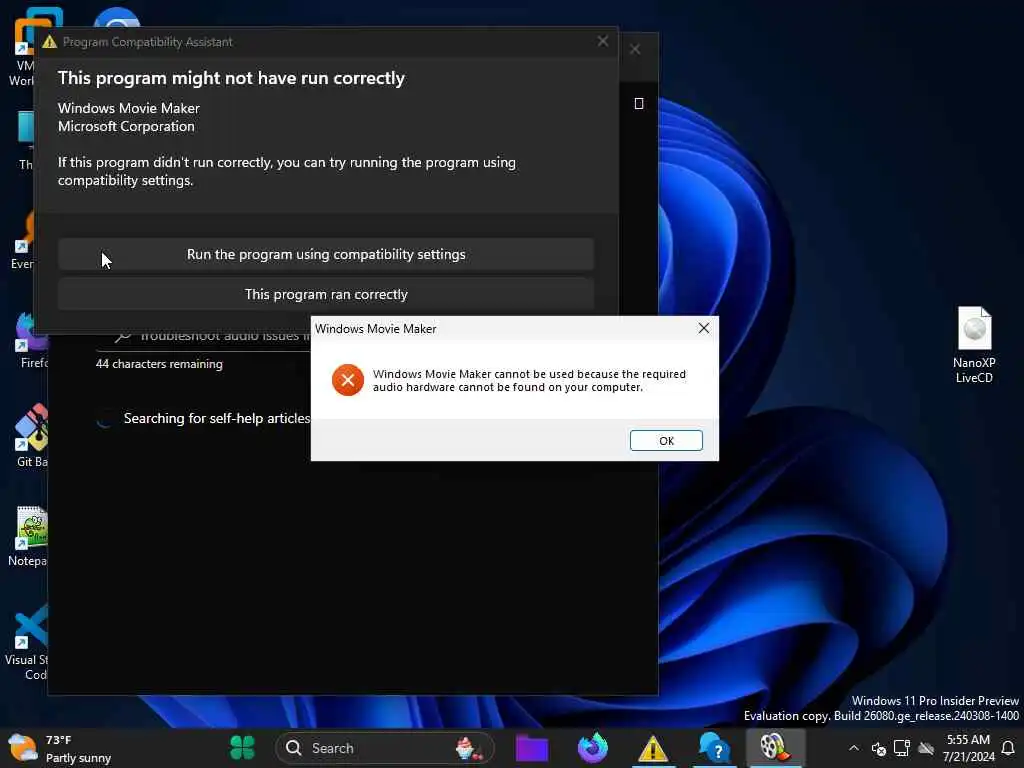Screen dimensions: 1024x768
Task: Run the program using compatibility settings
Action: click(326, 254)
